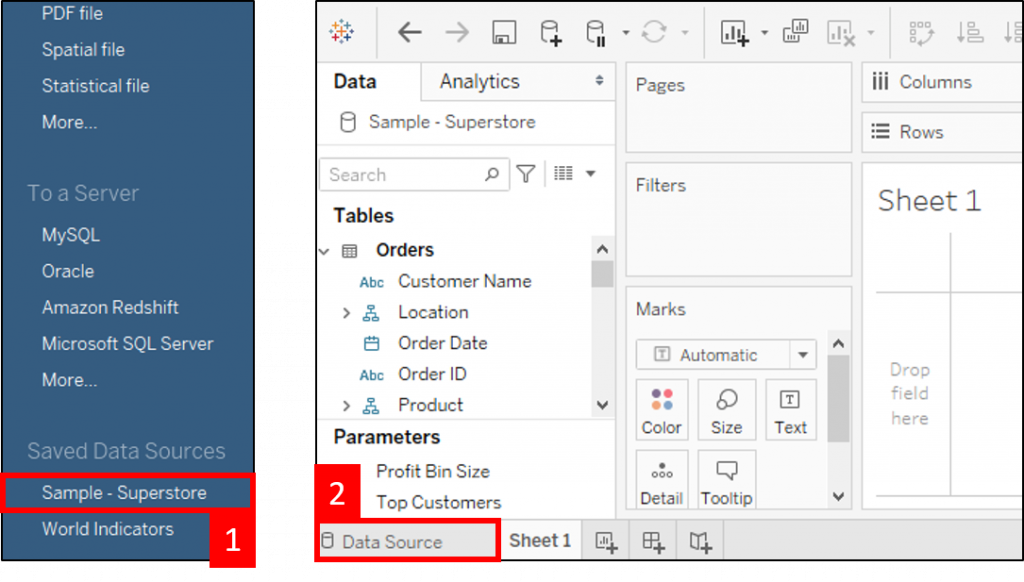Image resolution: width=1024 pixels, height=582 pixels.
Task: Connect to a PDF file
Action: 72,14
